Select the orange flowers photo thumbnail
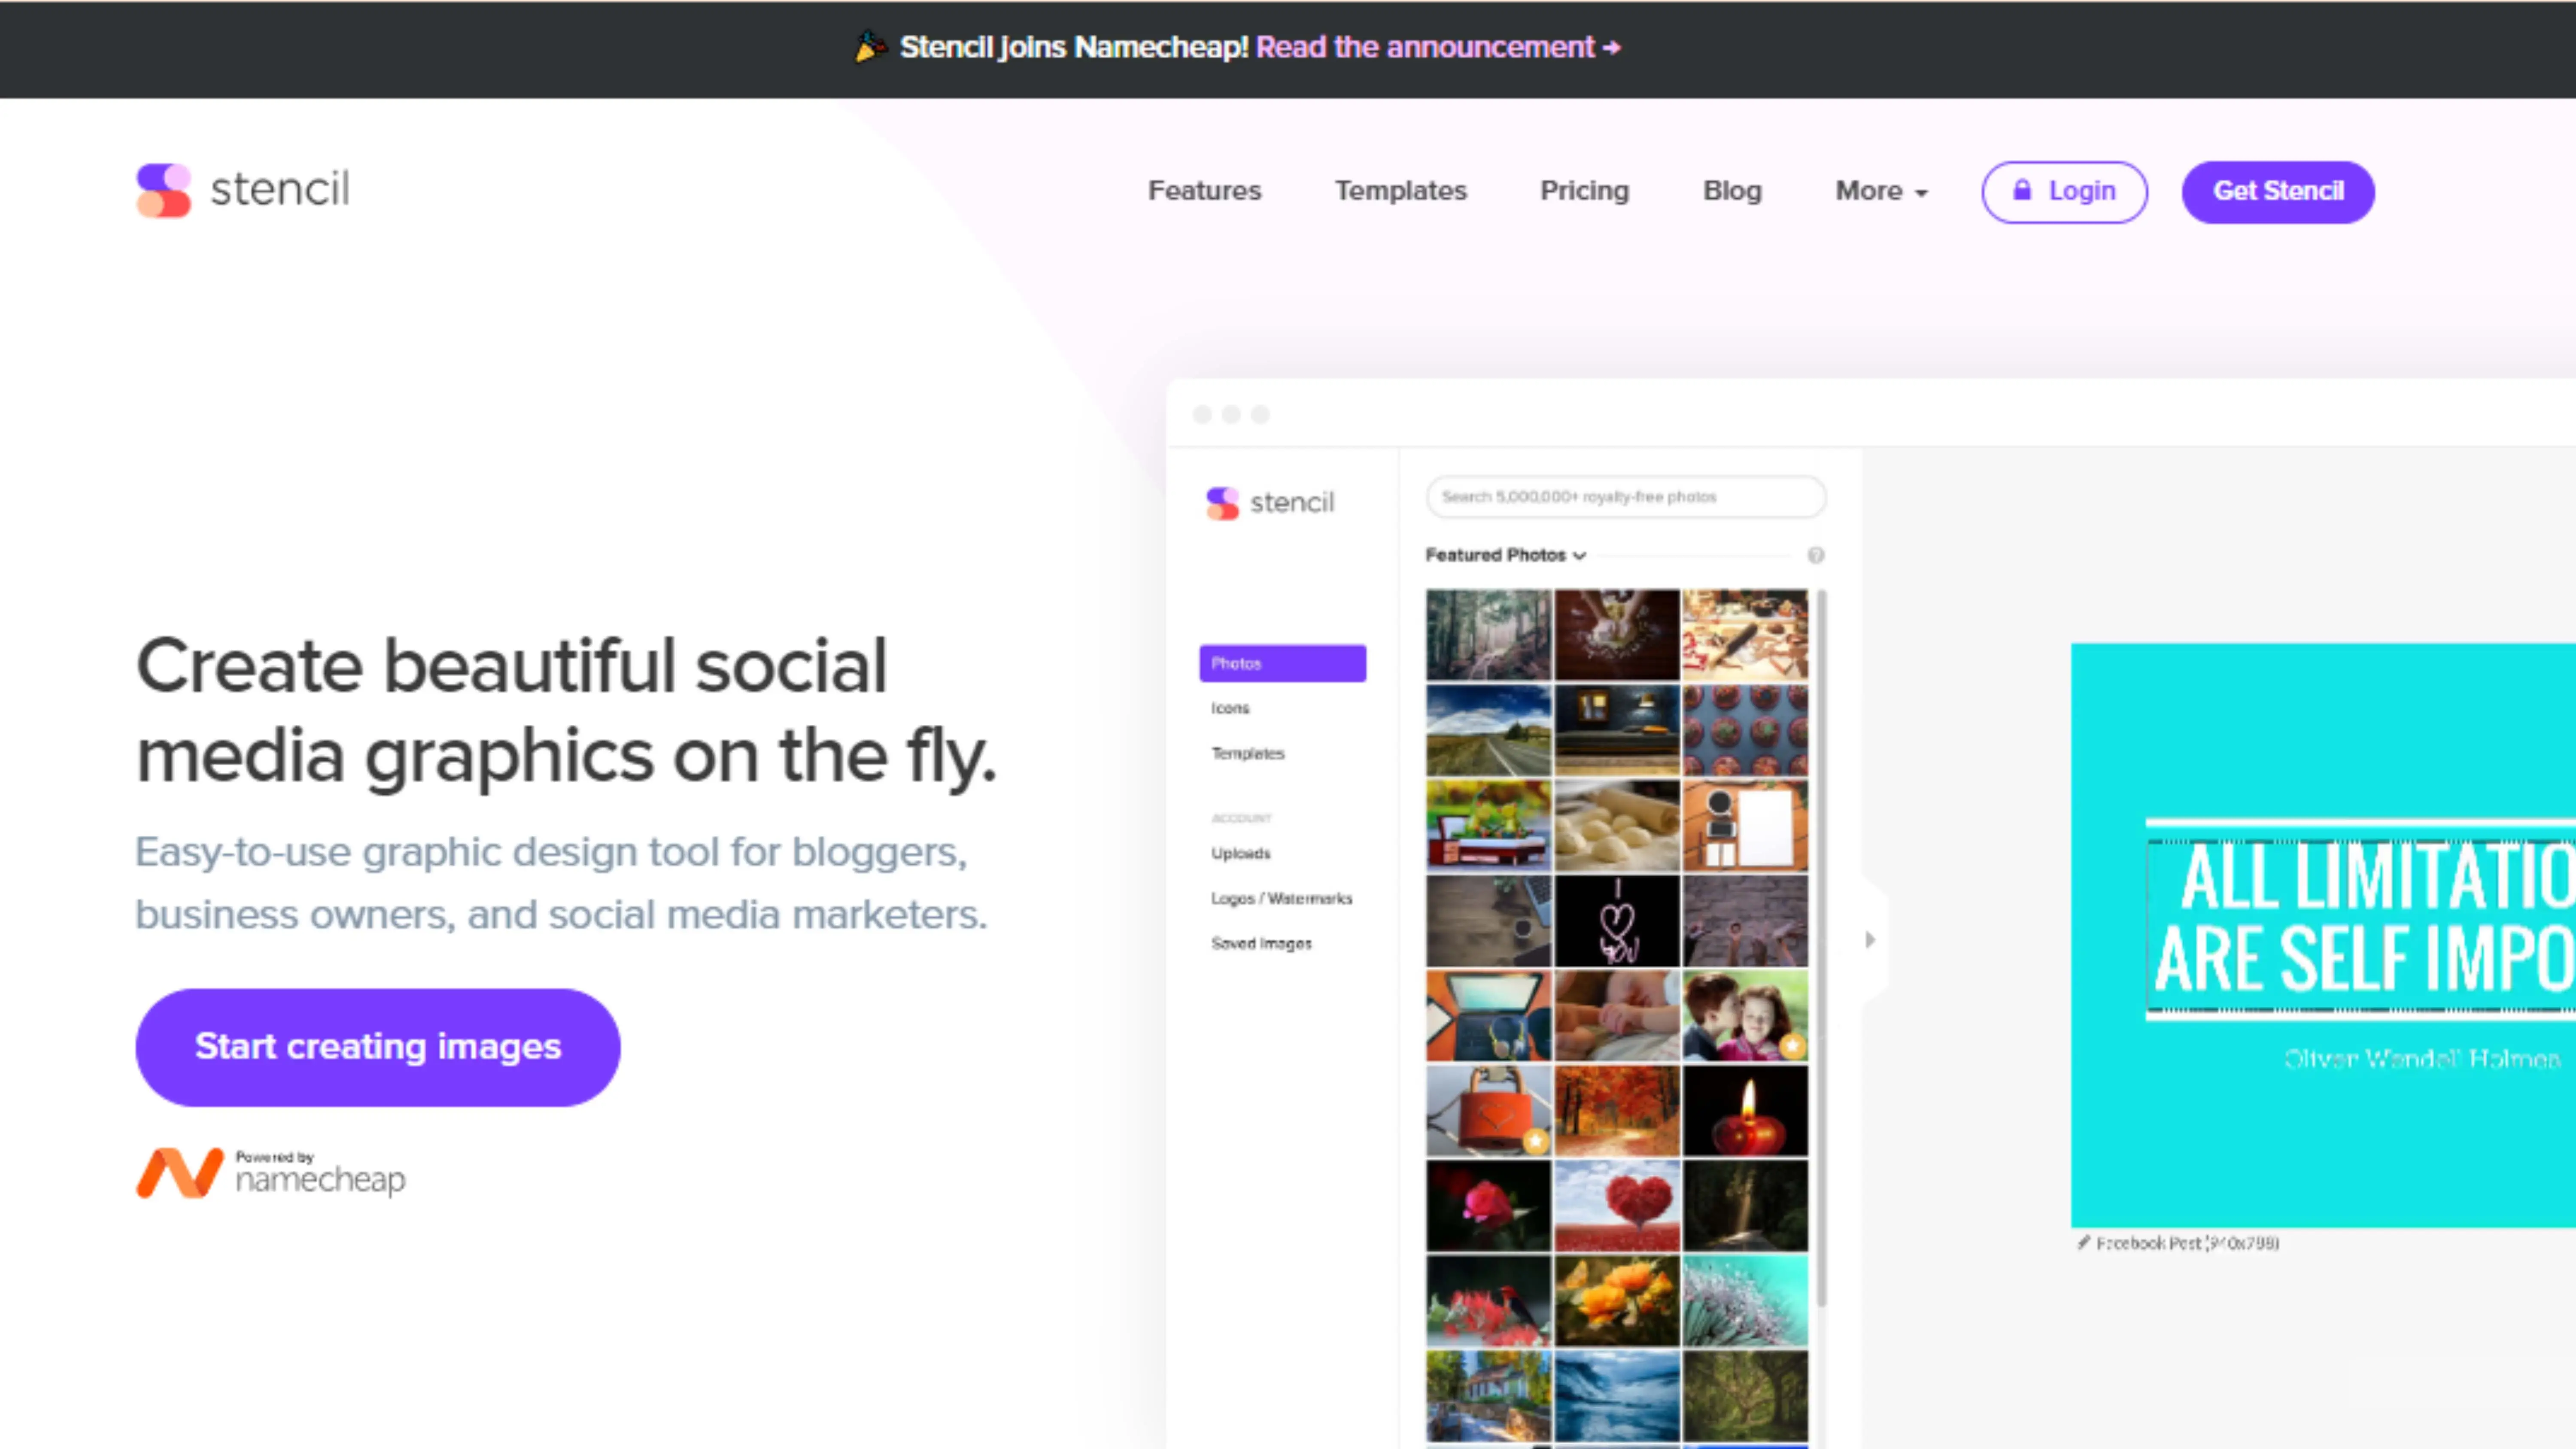The image size is (2576, 1449). [1617, 1301]
